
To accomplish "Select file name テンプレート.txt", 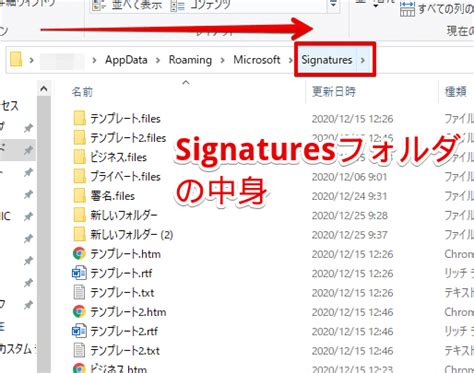I will click(x=122, y=293).
